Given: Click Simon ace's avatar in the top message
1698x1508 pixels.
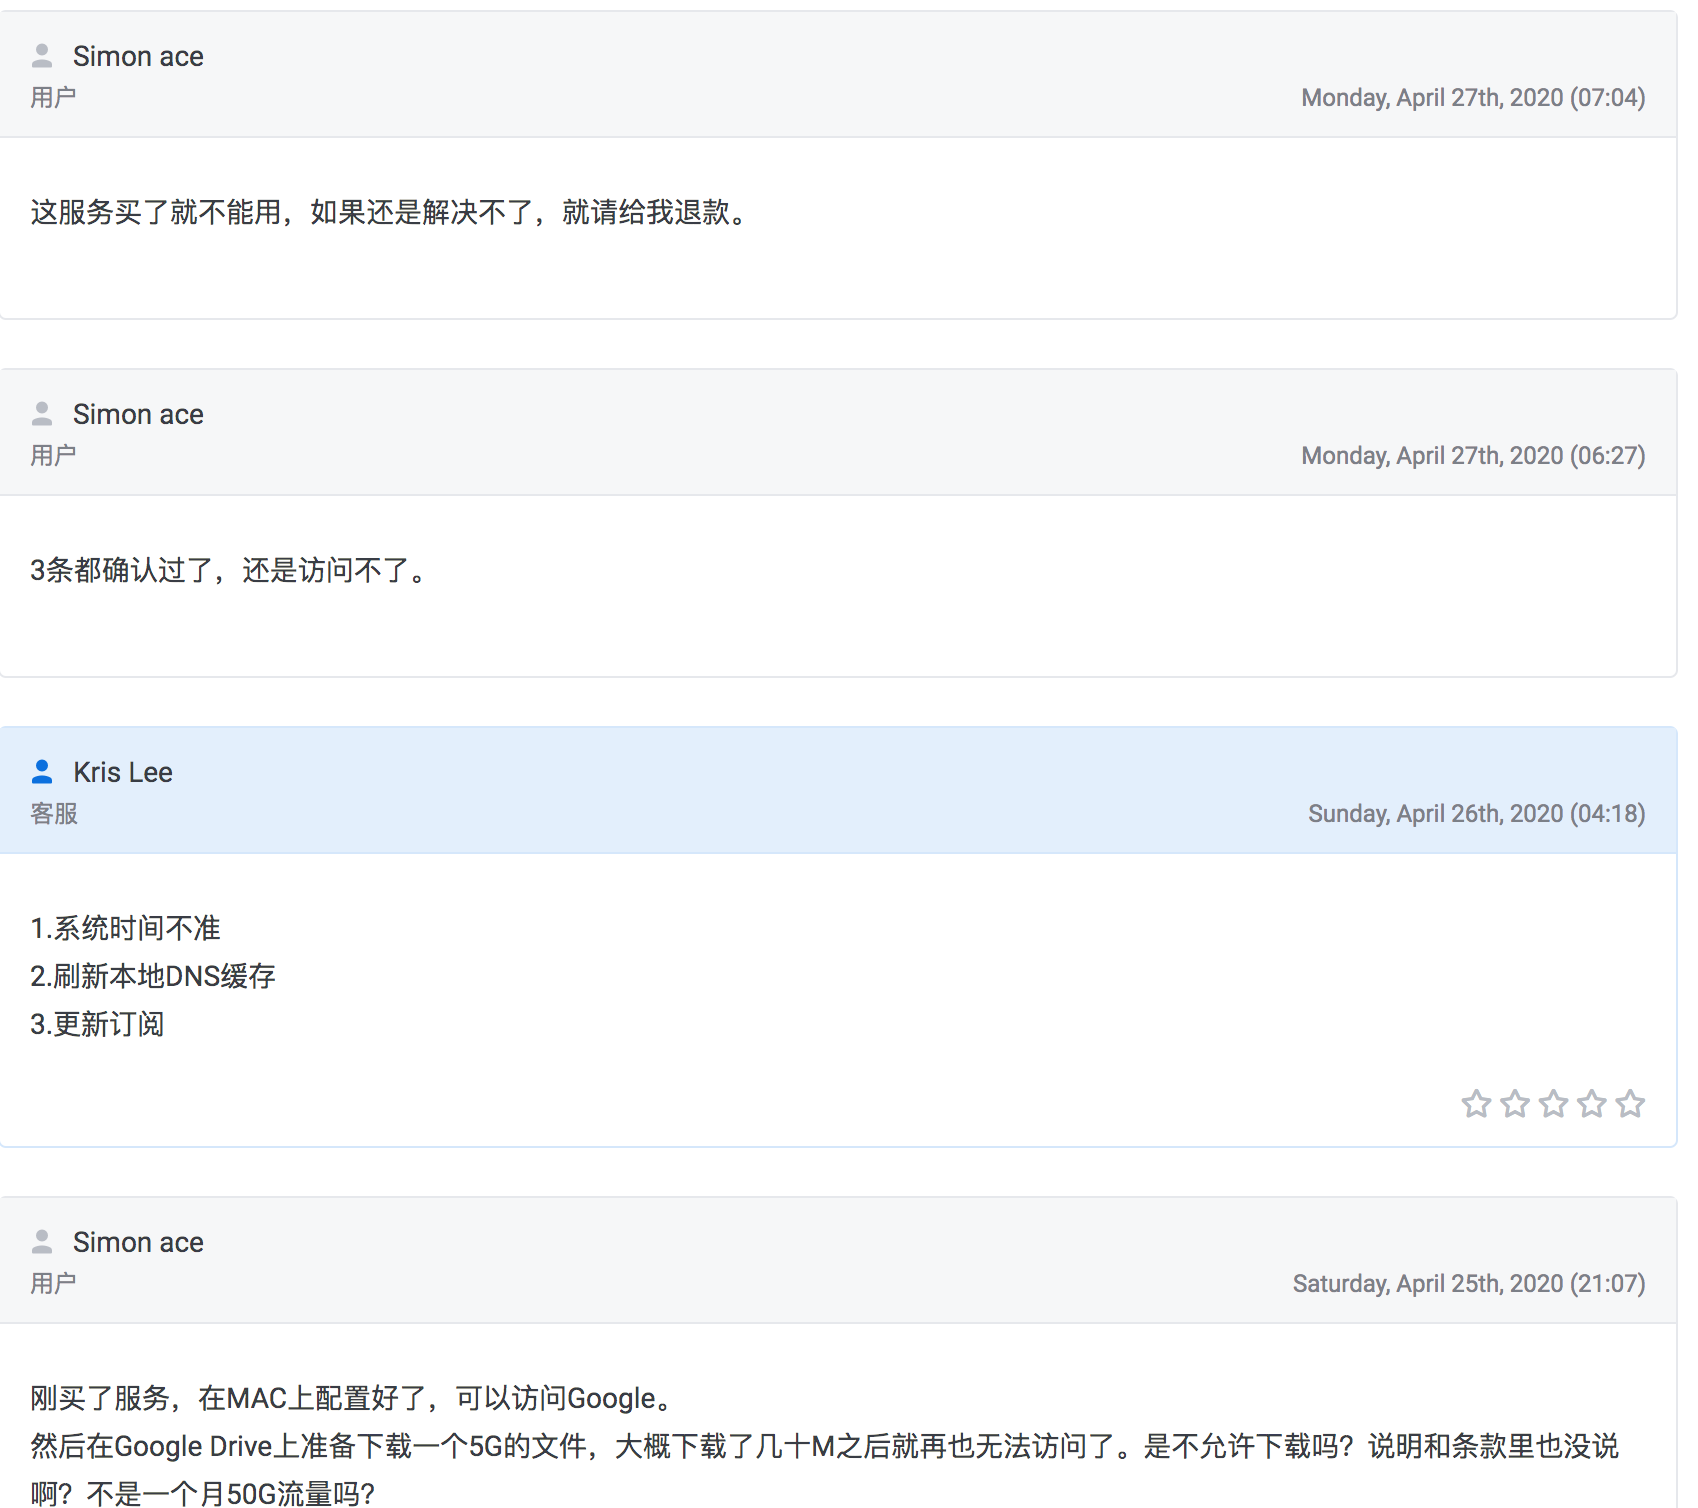Looking at the screenshot, I should tap(42, 56).
